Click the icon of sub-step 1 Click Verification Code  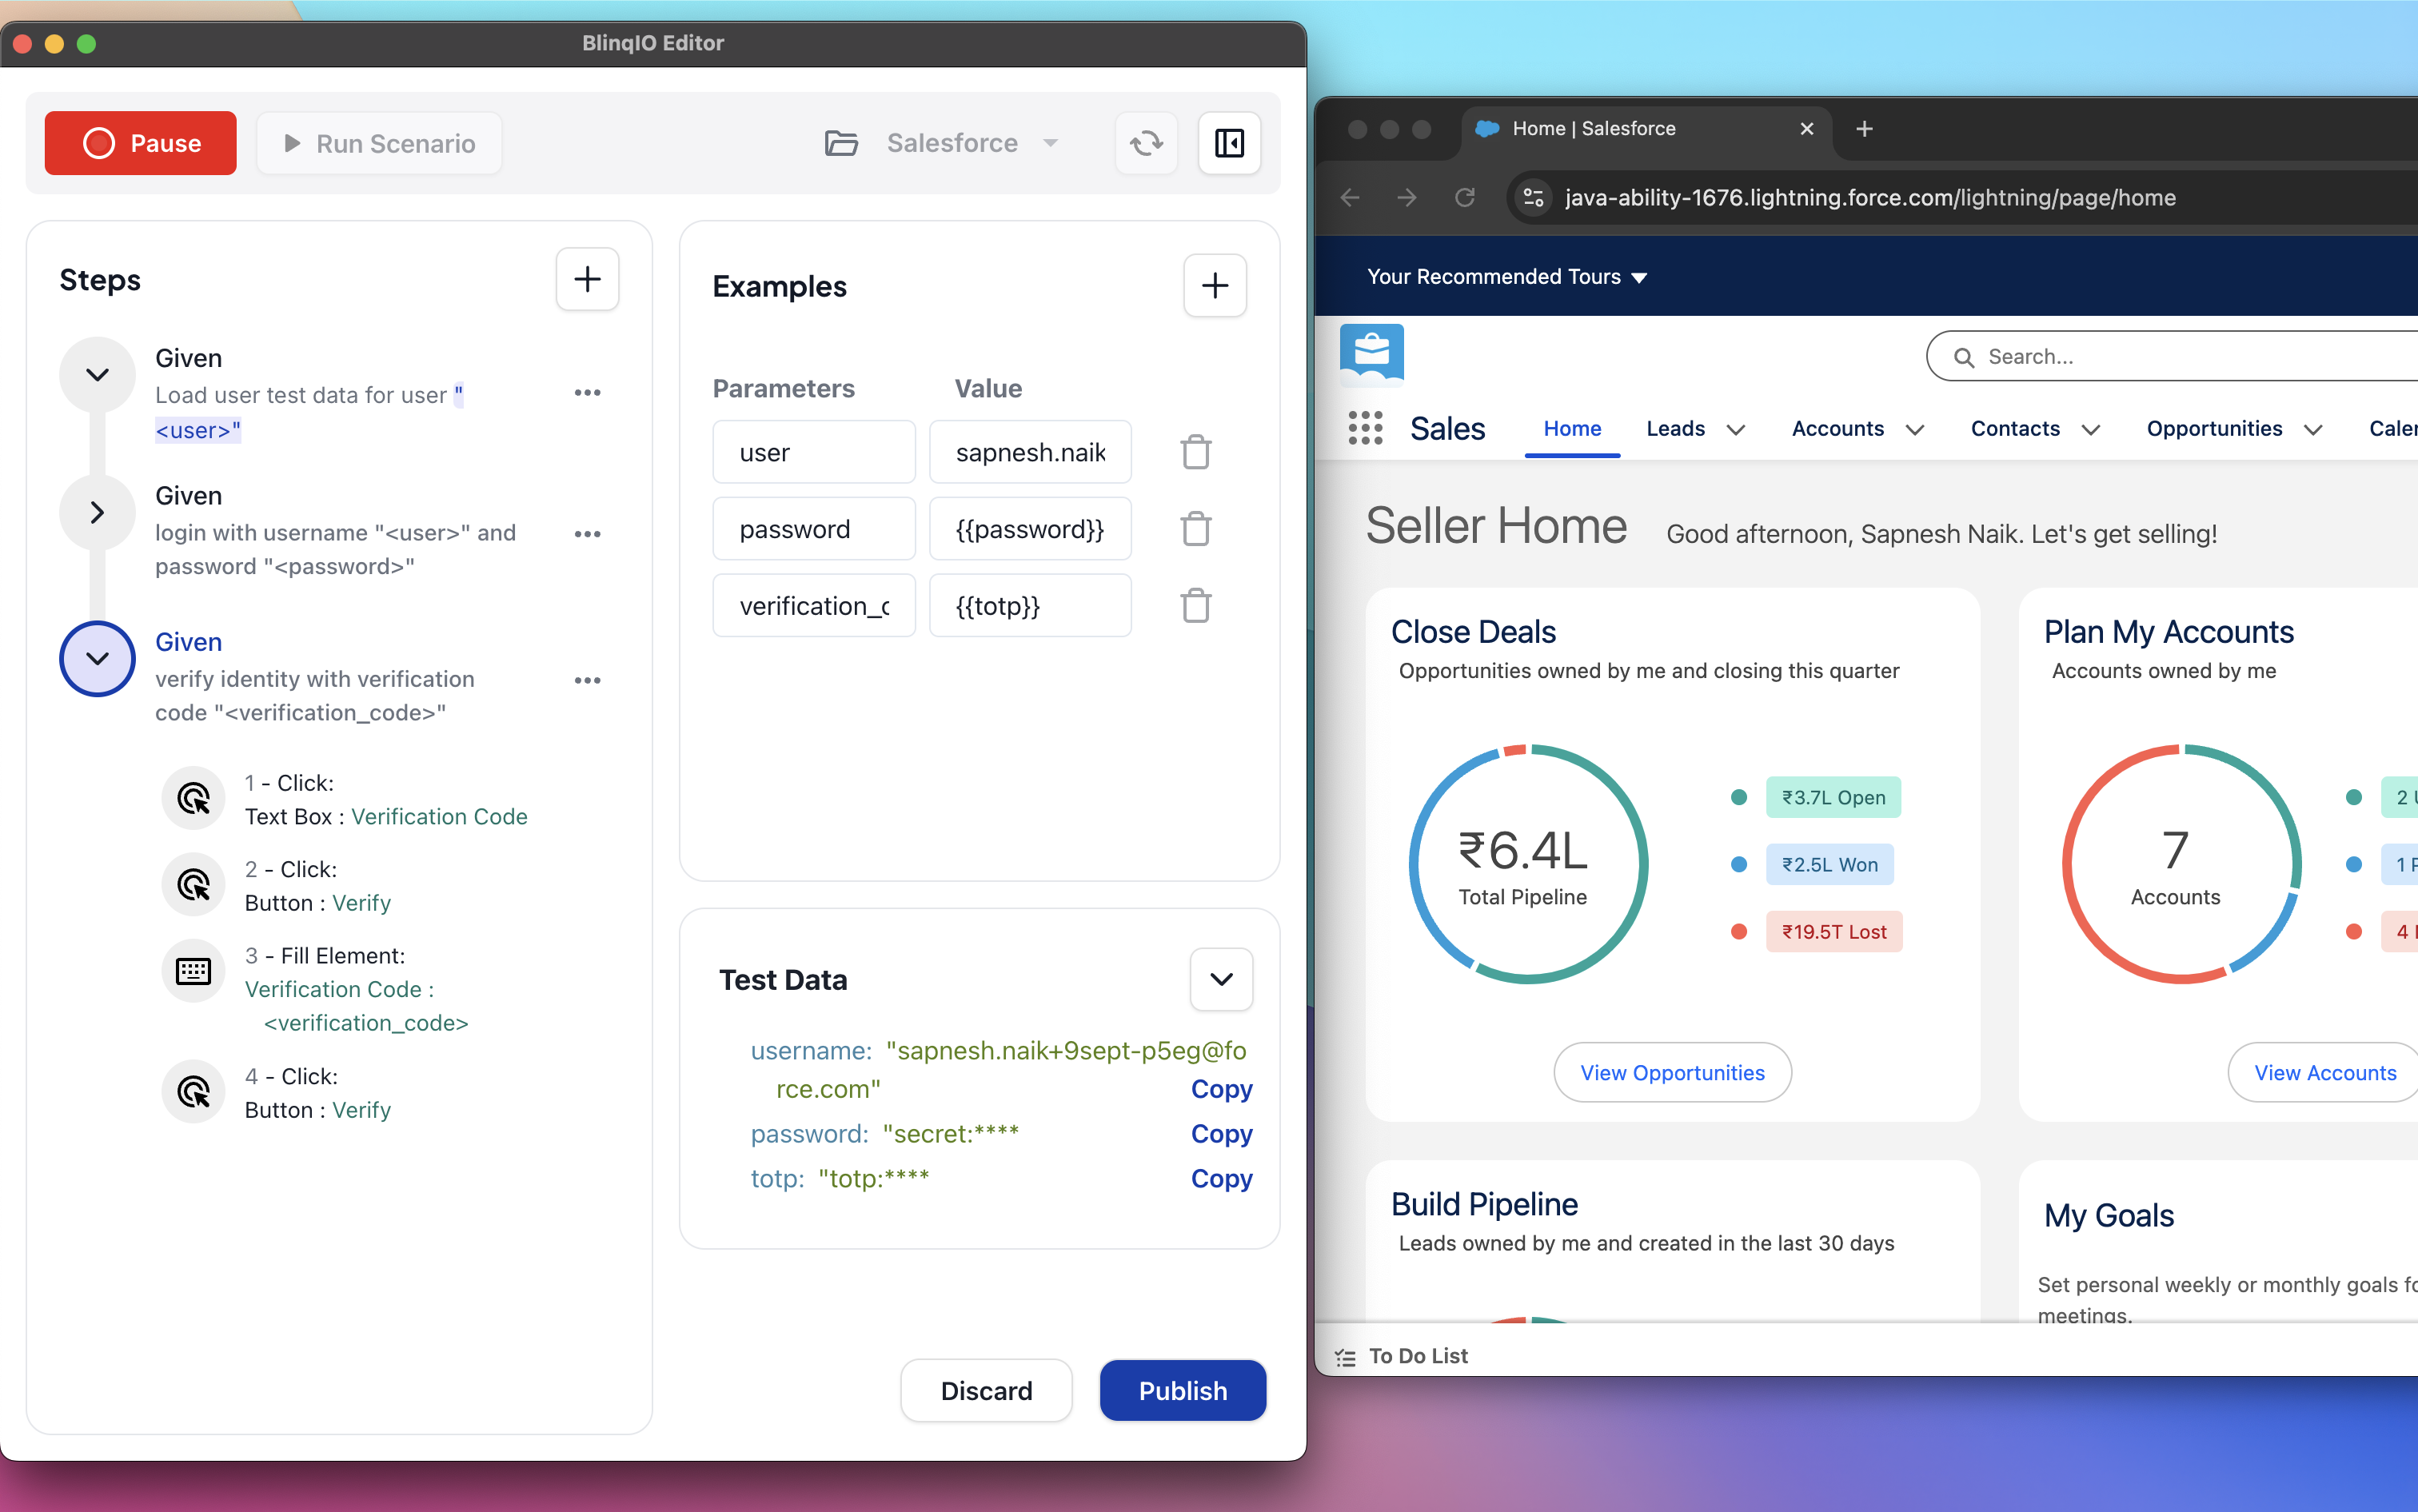click(193, 798)
